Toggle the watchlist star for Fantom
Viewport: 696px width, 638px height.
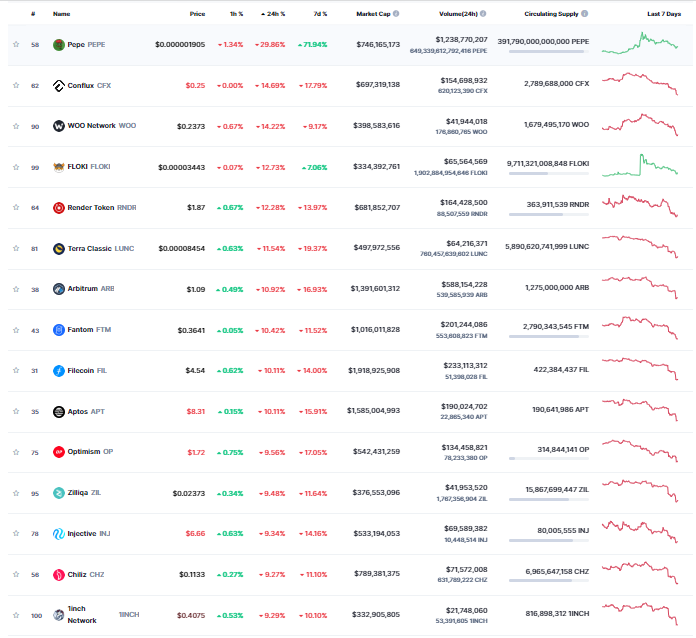pos(16,330)
